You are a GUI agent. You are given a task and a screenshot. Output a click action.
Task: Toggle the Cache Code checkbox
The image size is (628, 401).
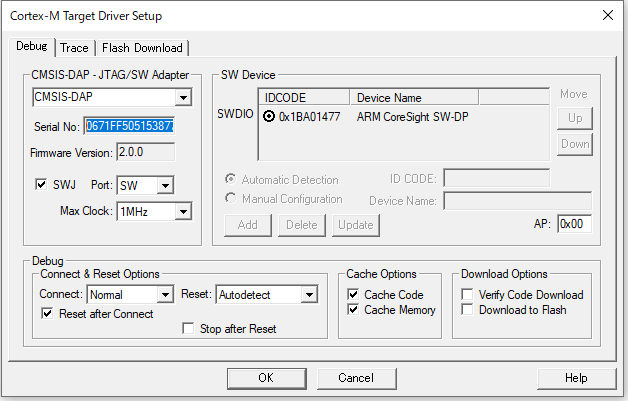[x=353, y=294]
